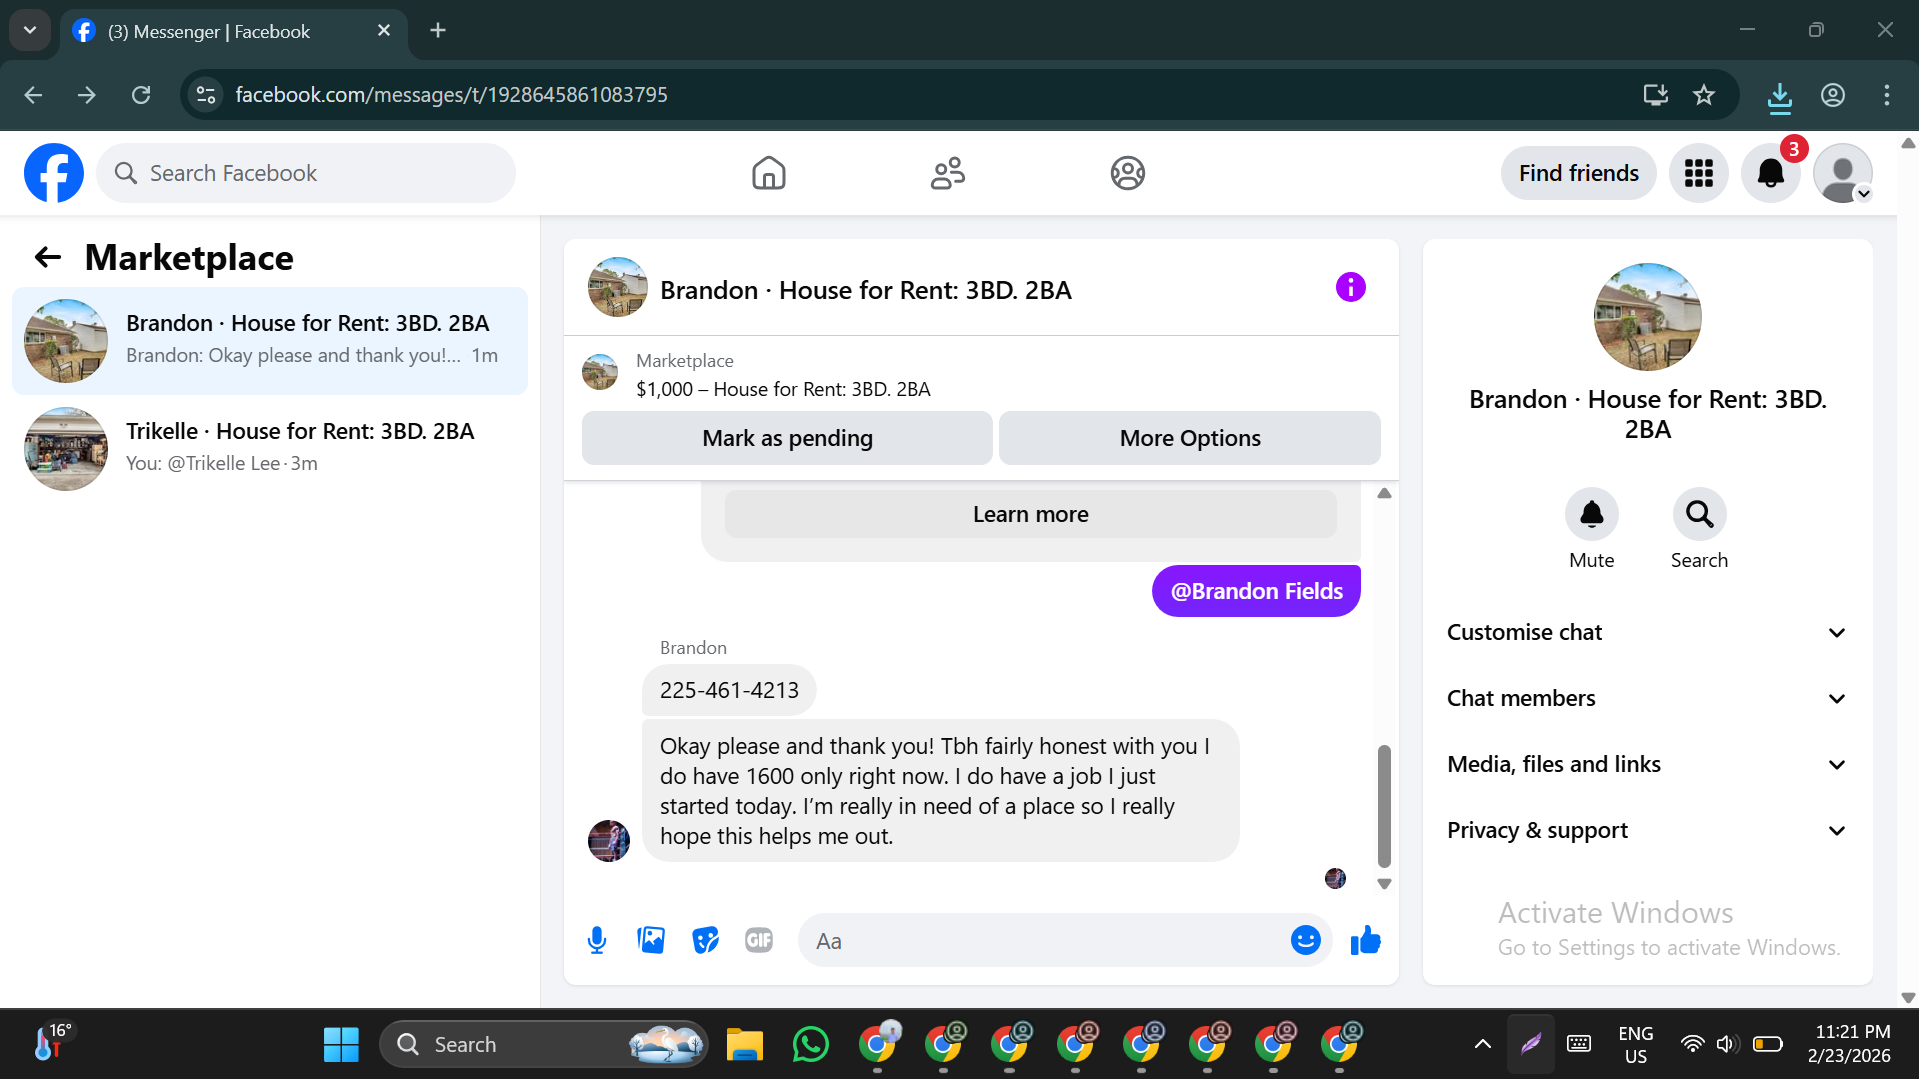1919x1079 pixels.
Task: Open site information icon in address bar
Action: click(x=205, y=95)
